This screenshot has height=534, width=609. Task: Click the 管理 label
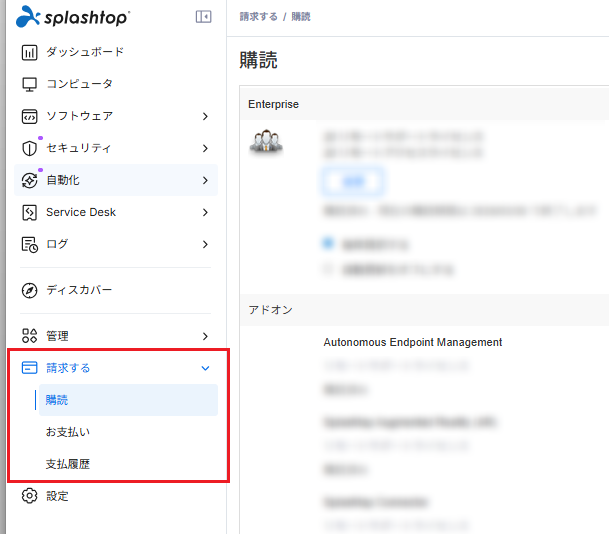pyautogui.click(x=57, y=336)
